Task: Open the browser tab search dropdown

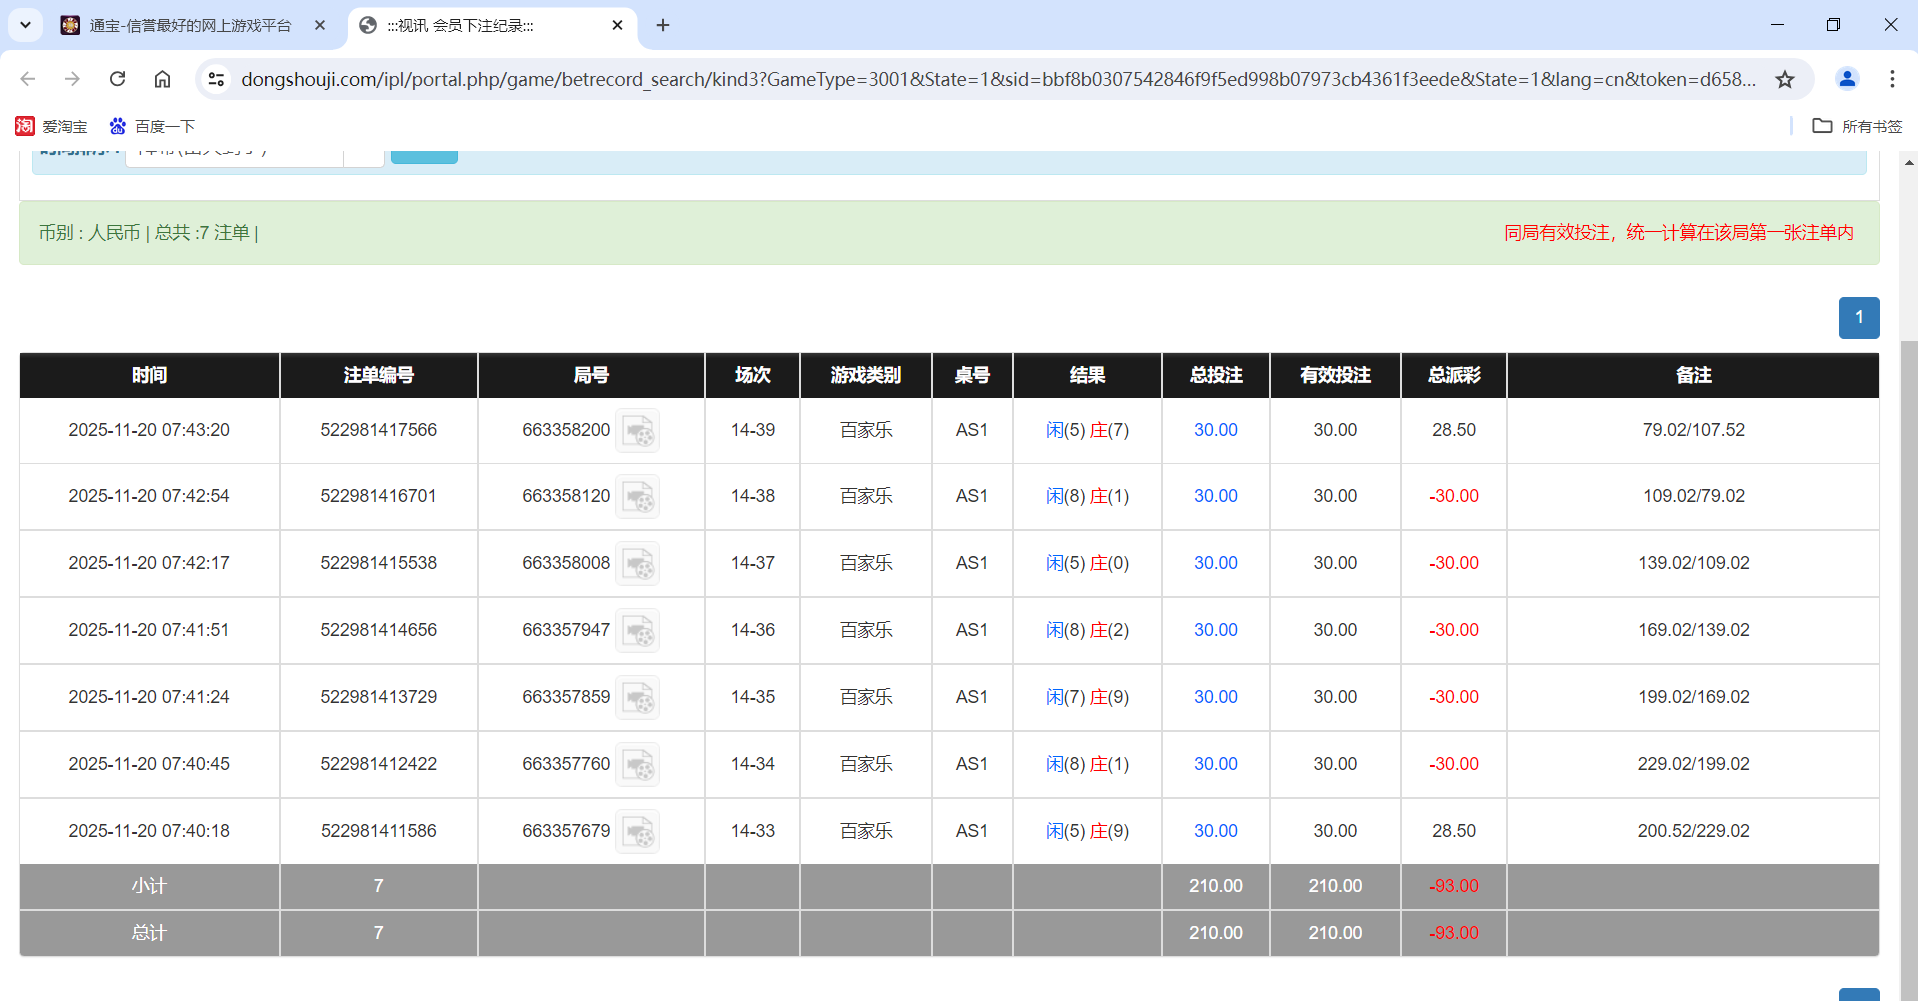Action: (25, 25)
